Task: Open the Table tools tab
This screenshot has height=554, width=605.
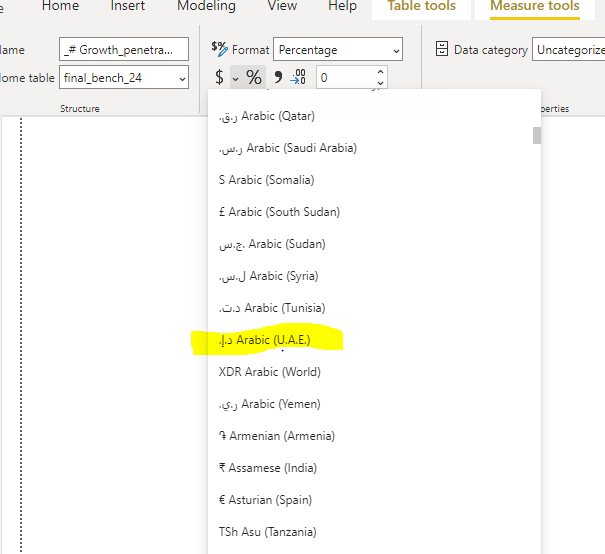Action: click(x=421, y=6)
